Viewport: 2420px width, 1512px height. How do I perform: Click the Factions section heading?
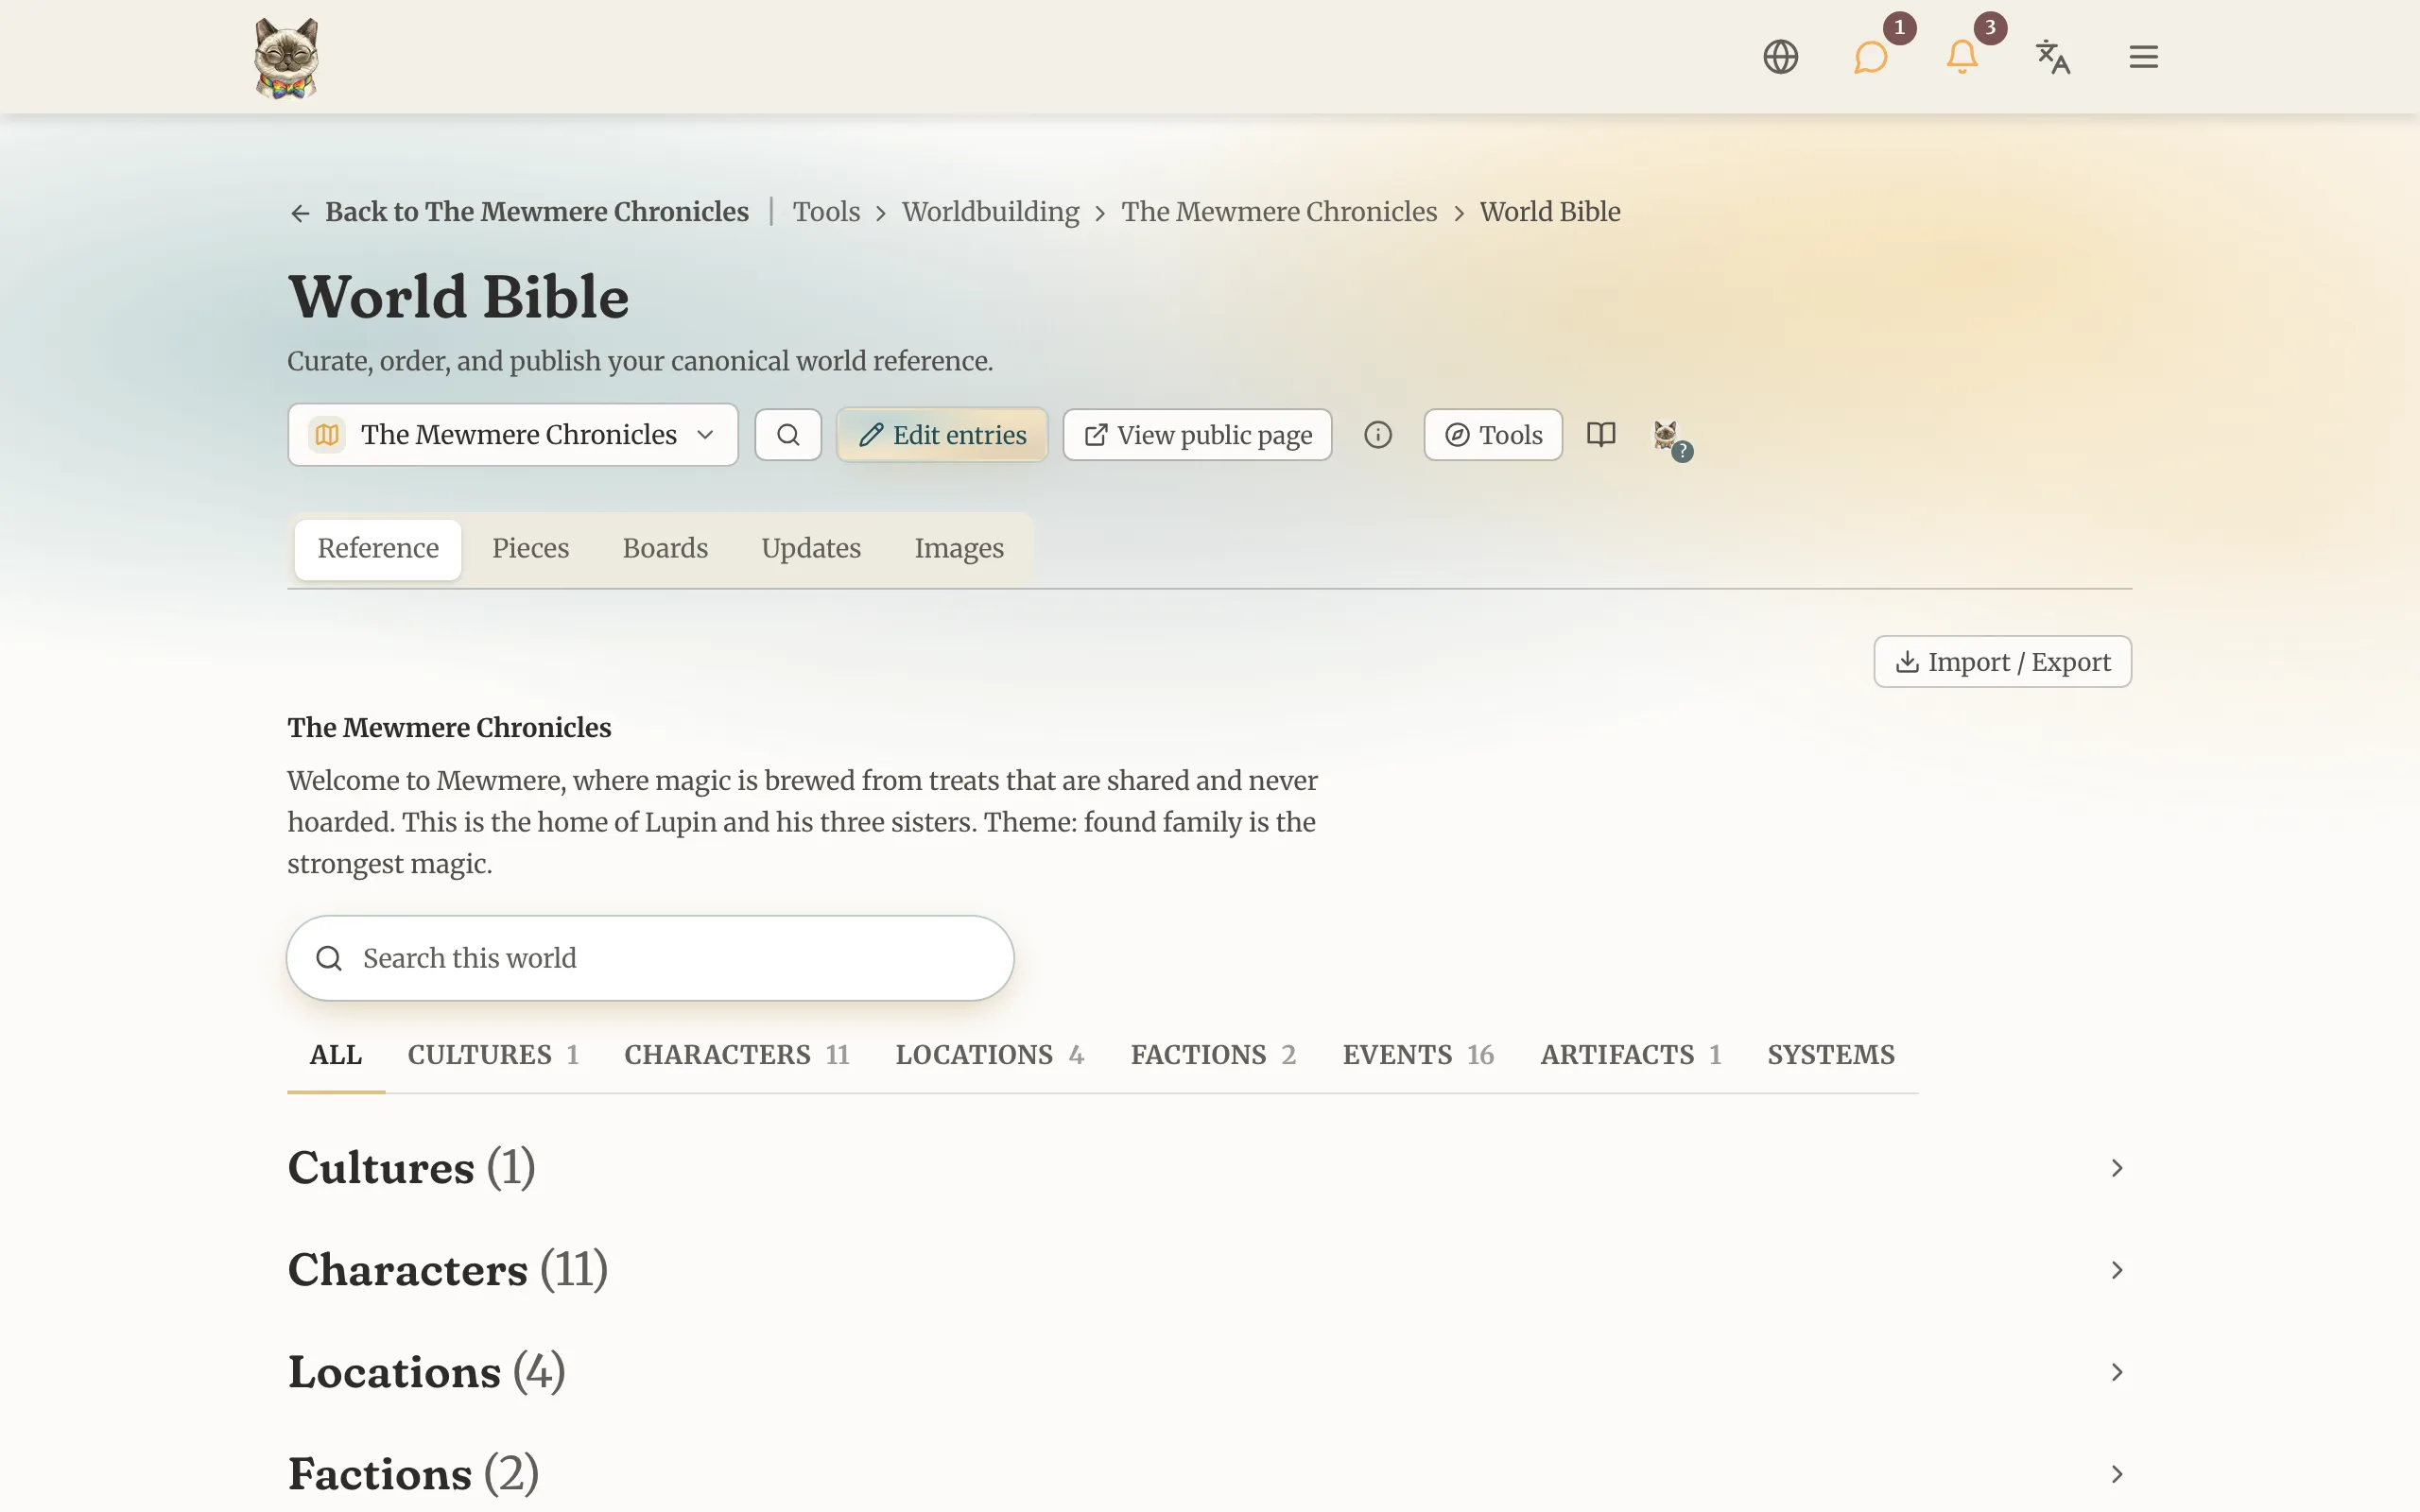(414, 1474)
